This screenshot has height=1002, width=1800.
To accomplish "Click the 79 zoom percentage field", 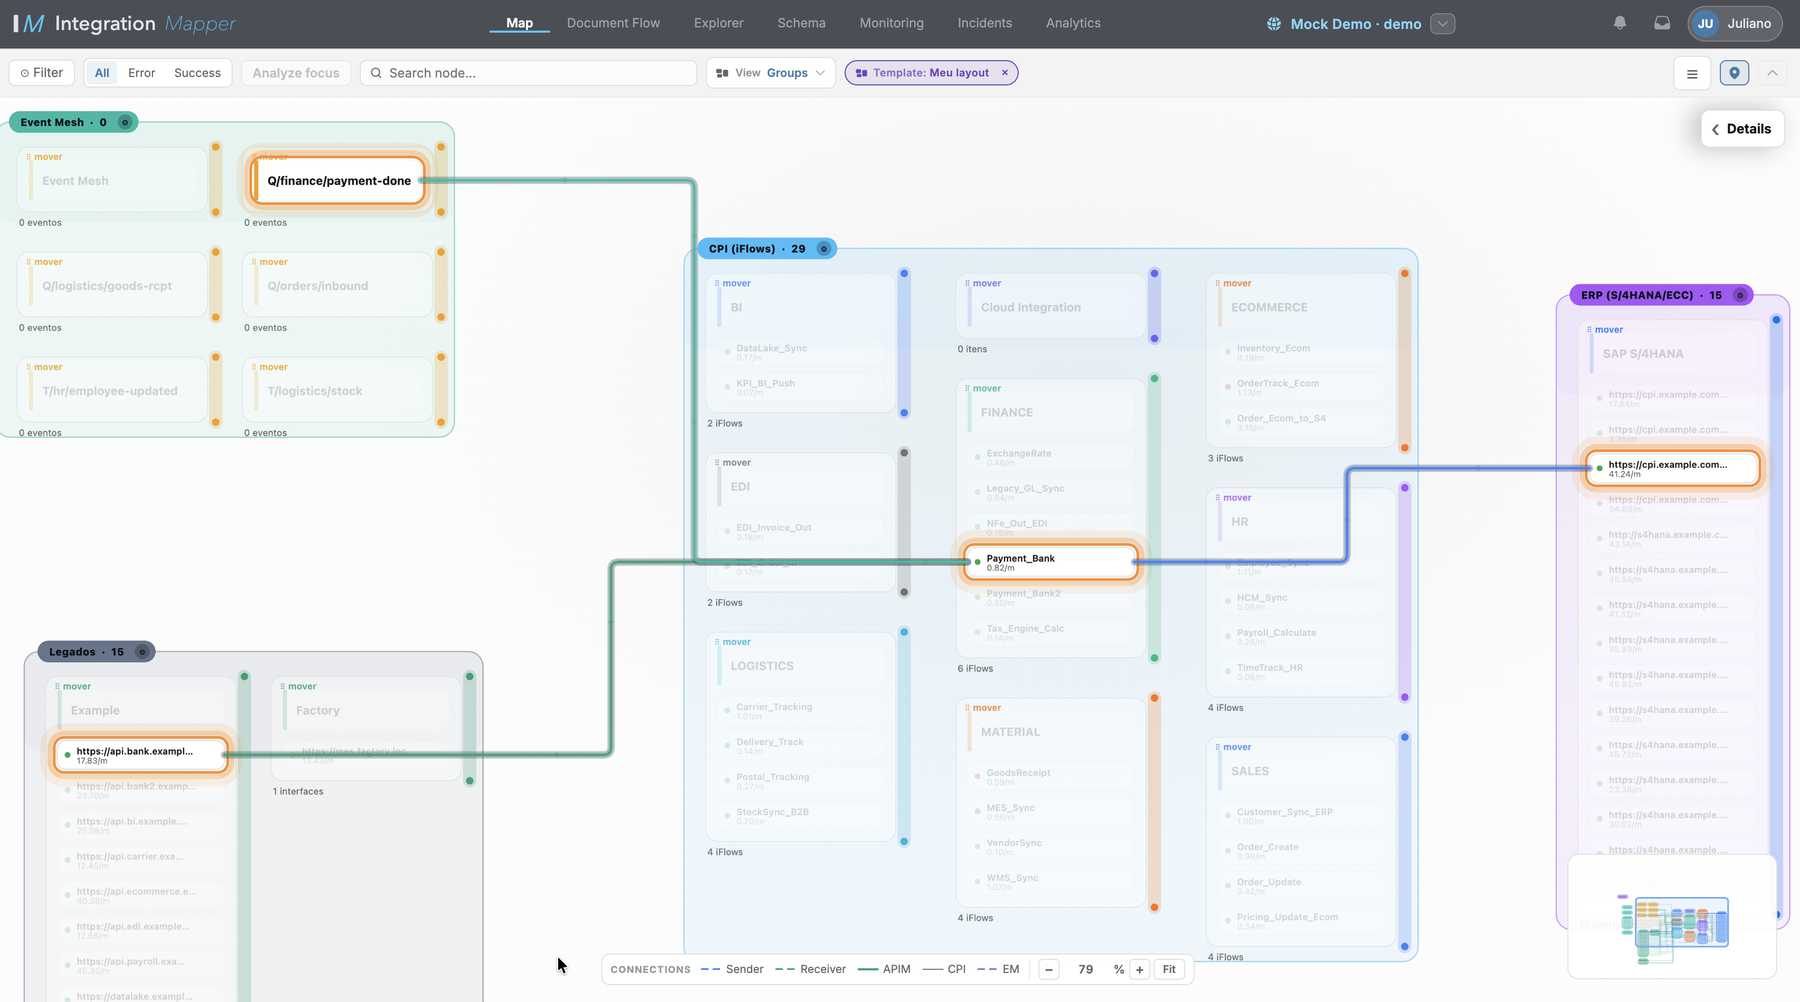I will (x=1085, y=969).
